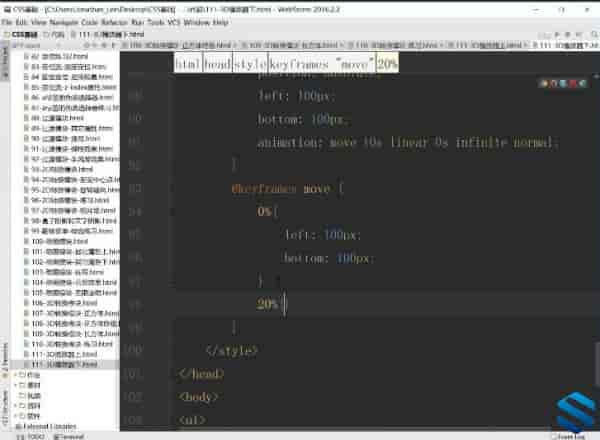
Task: Click the Search Everywhere magnifier icon
Action: 594,34
